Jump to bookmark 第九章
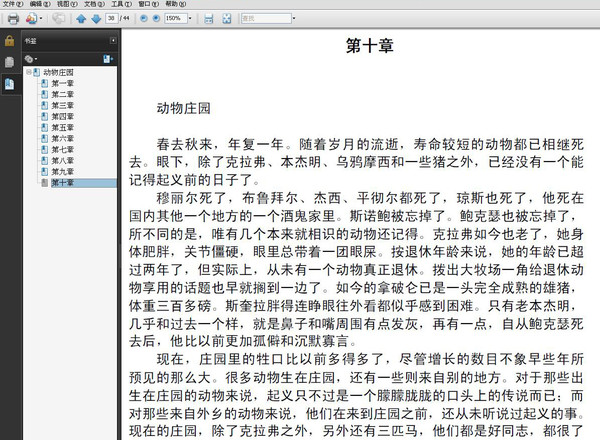The width and height of the screenshot is (600, 440). [62, 172]
